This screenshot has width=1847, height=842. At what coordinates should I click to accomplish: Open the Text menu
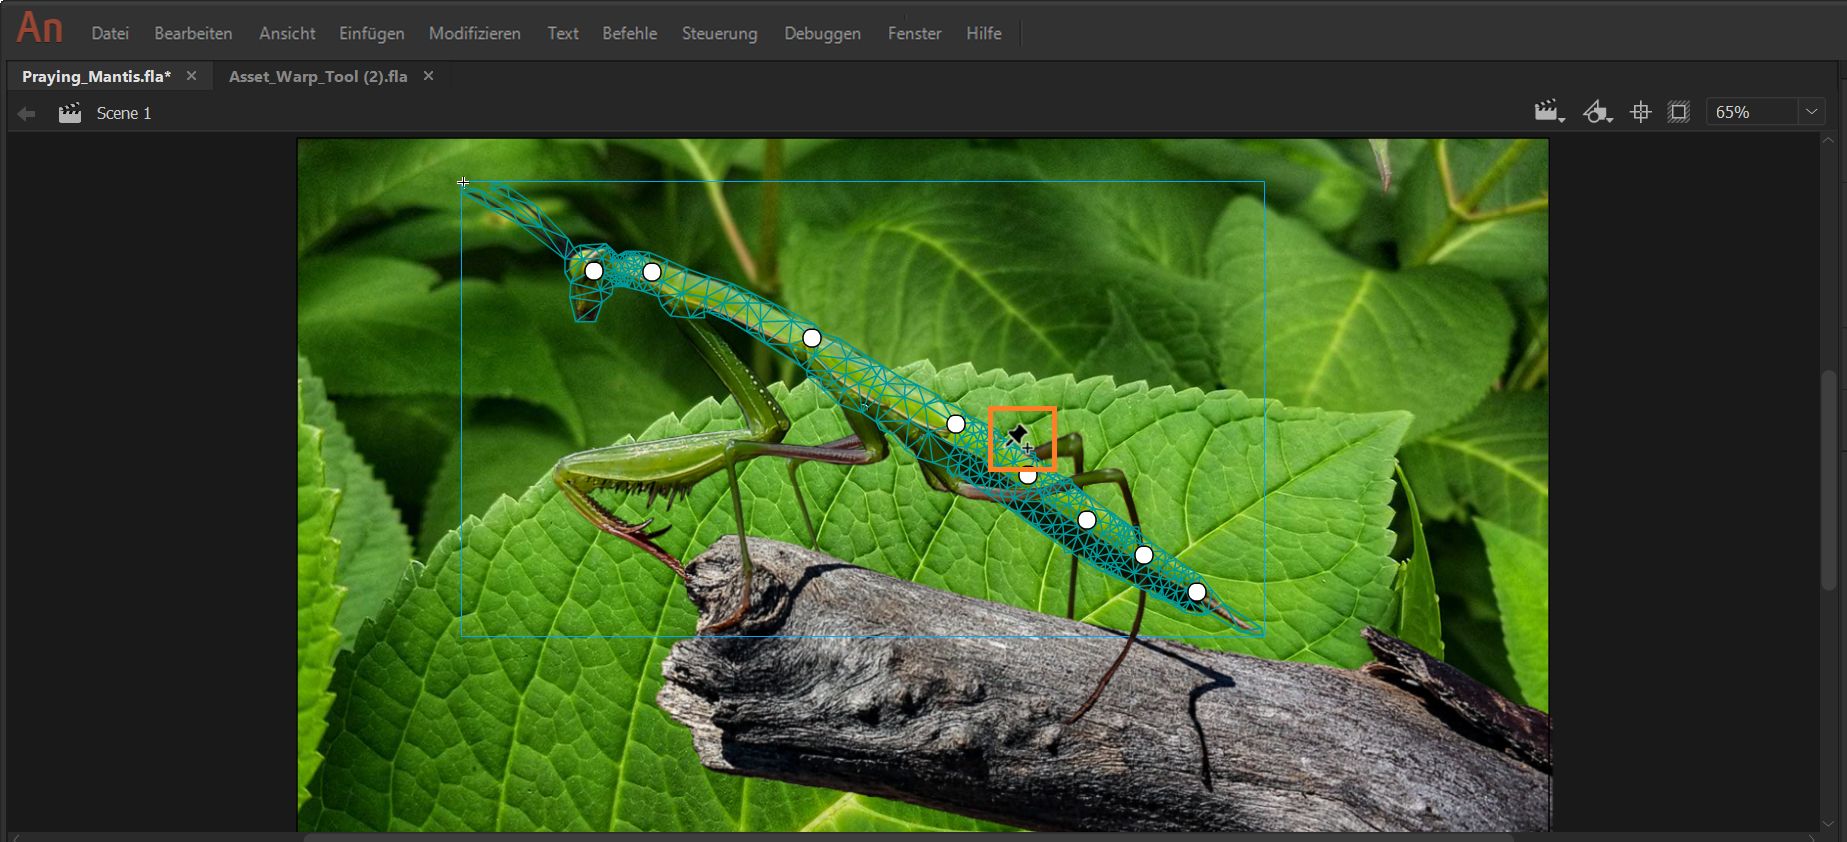click(x=563, y=33)
